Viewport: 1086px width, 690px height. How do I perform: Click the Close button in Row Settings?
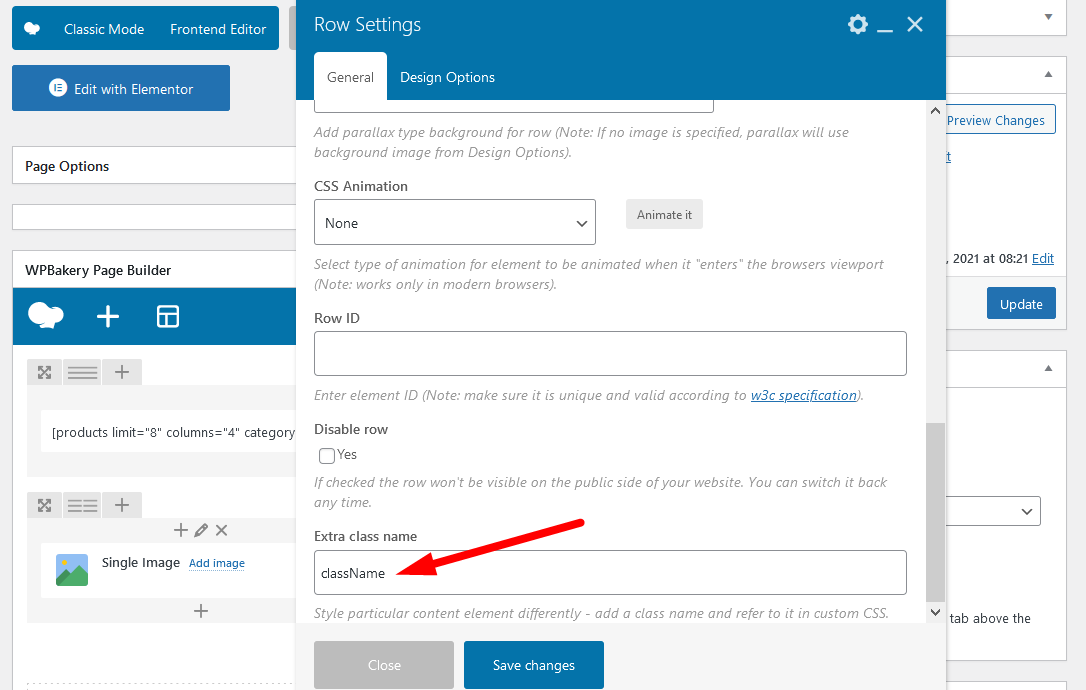pyautogui.click(x=384, y=665)
